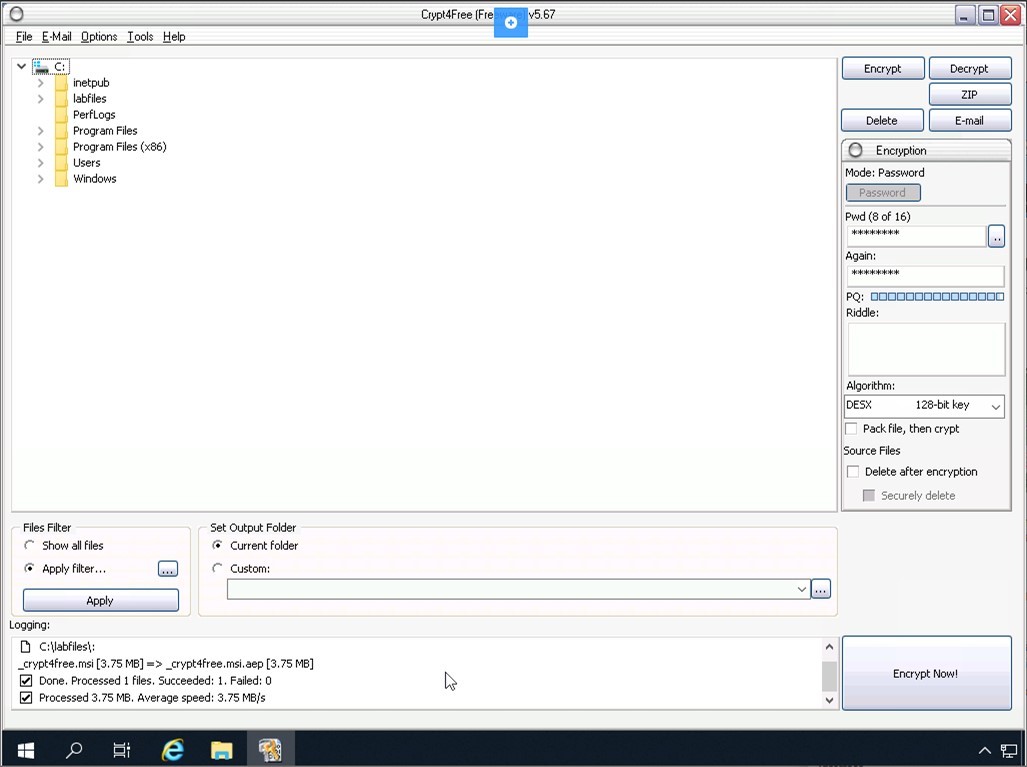The image size is (1027, 767).
Task: Select the Show all files radio button
Action: (x=29, y=546)
